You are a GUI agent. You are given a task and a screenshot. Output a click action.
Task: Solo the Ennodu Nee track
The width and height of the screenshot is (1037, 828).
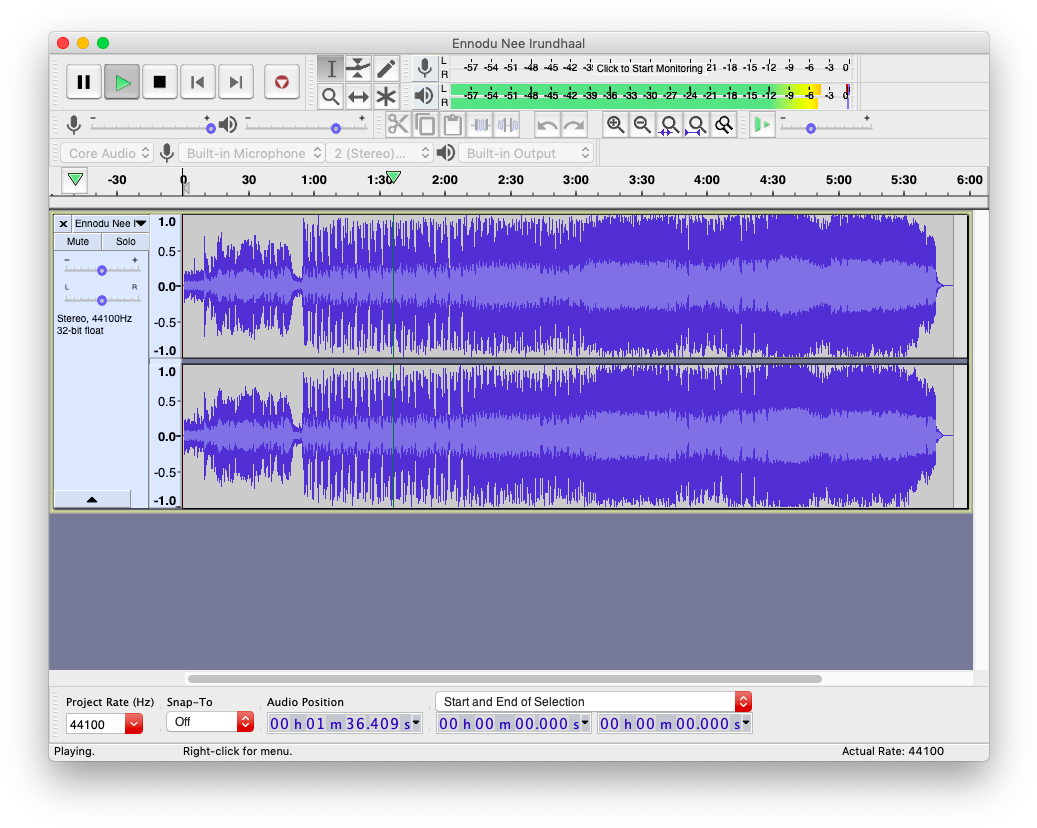(x=125, y=242)
